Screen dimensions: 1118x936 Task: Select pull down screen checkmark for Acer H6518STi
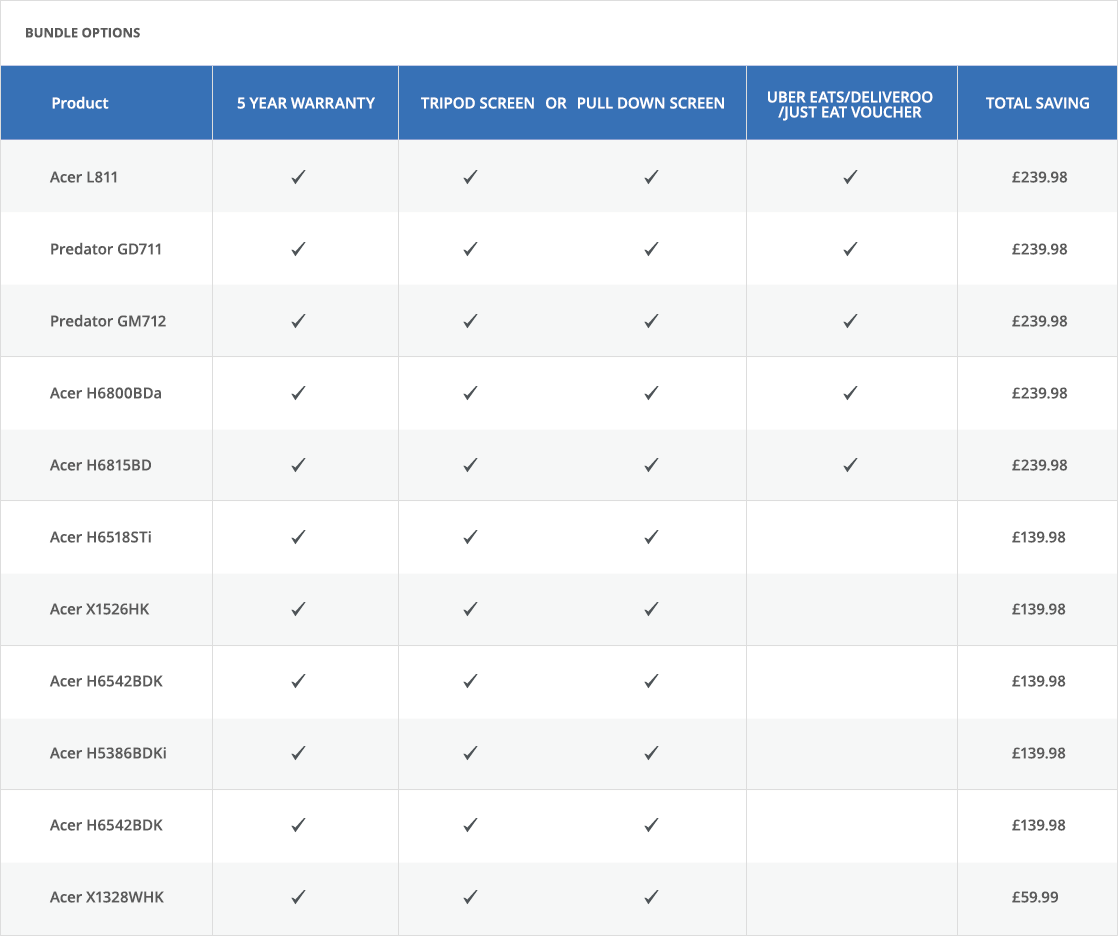[x=651, y=537]
